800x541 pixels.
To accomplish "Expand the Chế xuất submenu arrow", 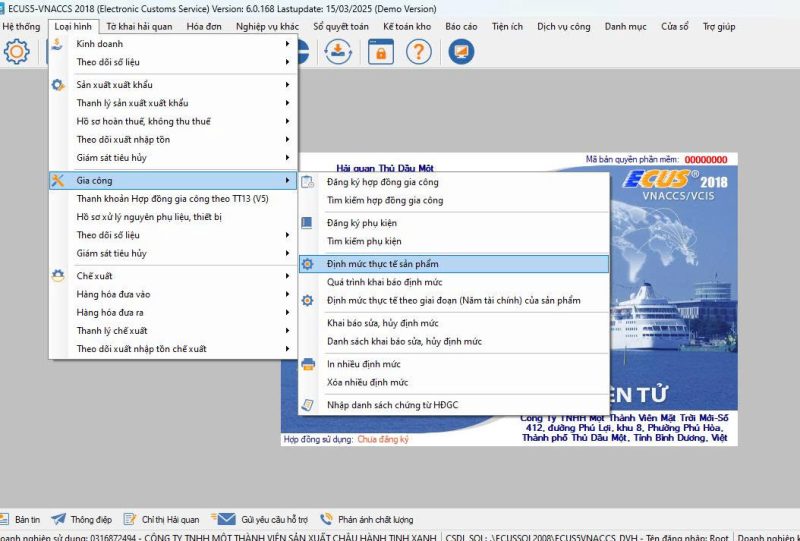I will point(287,276).
